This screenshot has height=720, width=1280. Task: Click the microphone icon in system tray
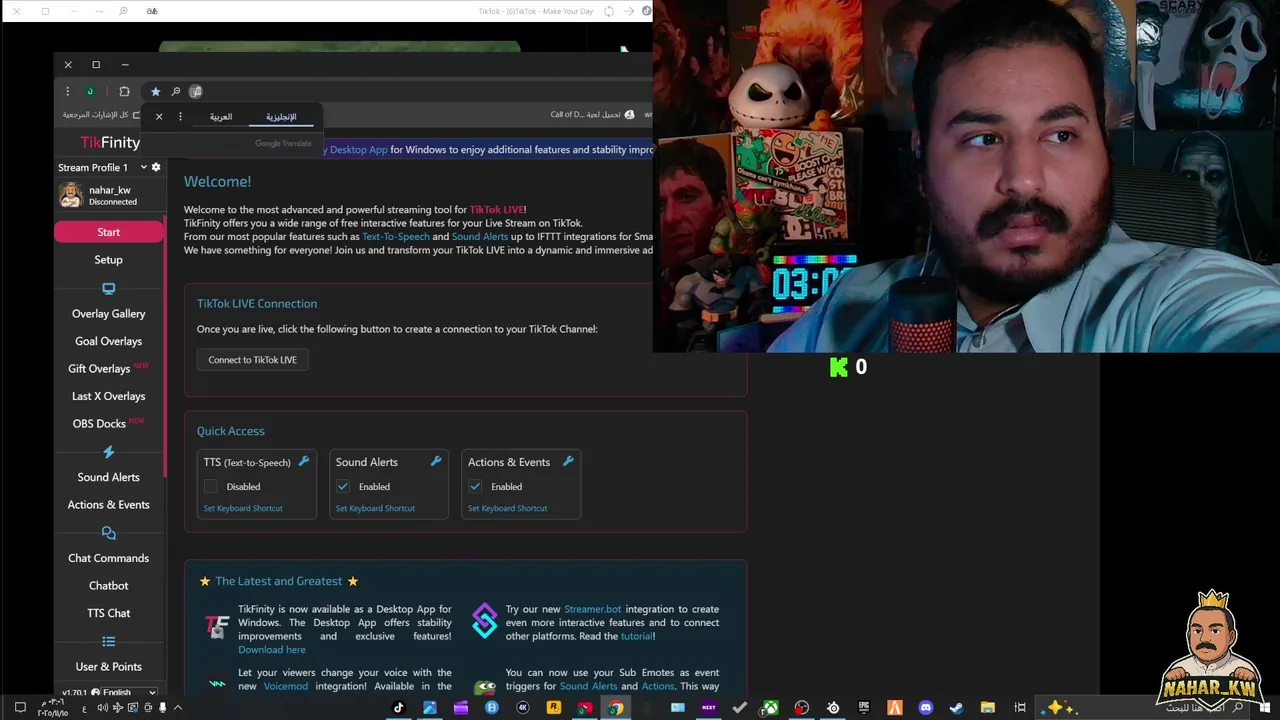pyautogui.click(x=163, y=708)
